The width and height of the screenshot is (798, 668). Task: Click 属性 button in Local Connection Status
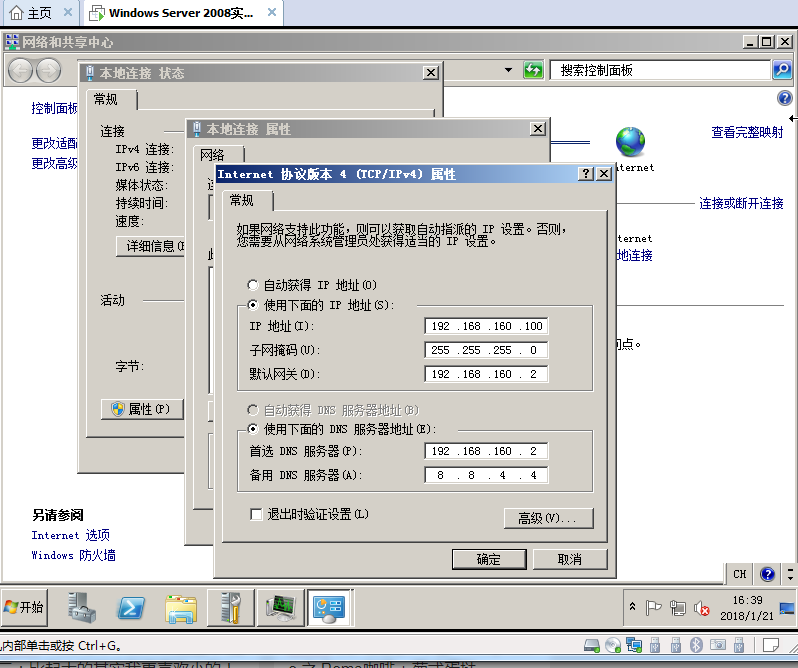[142, 409]
